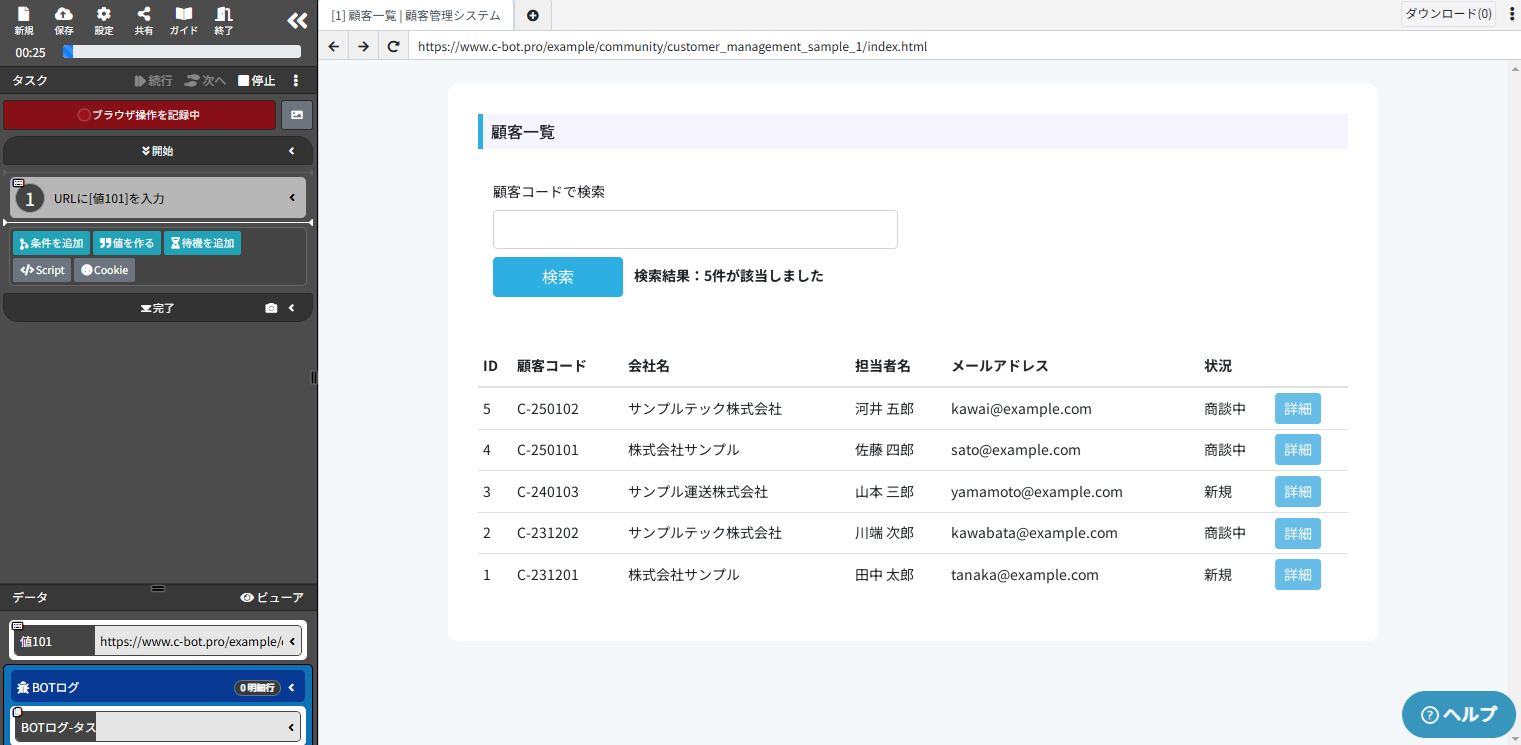This screenshot has height=745, width=1521.
Task: Expand the BOTログ panel chevron
Action: (x=292, y=687)
